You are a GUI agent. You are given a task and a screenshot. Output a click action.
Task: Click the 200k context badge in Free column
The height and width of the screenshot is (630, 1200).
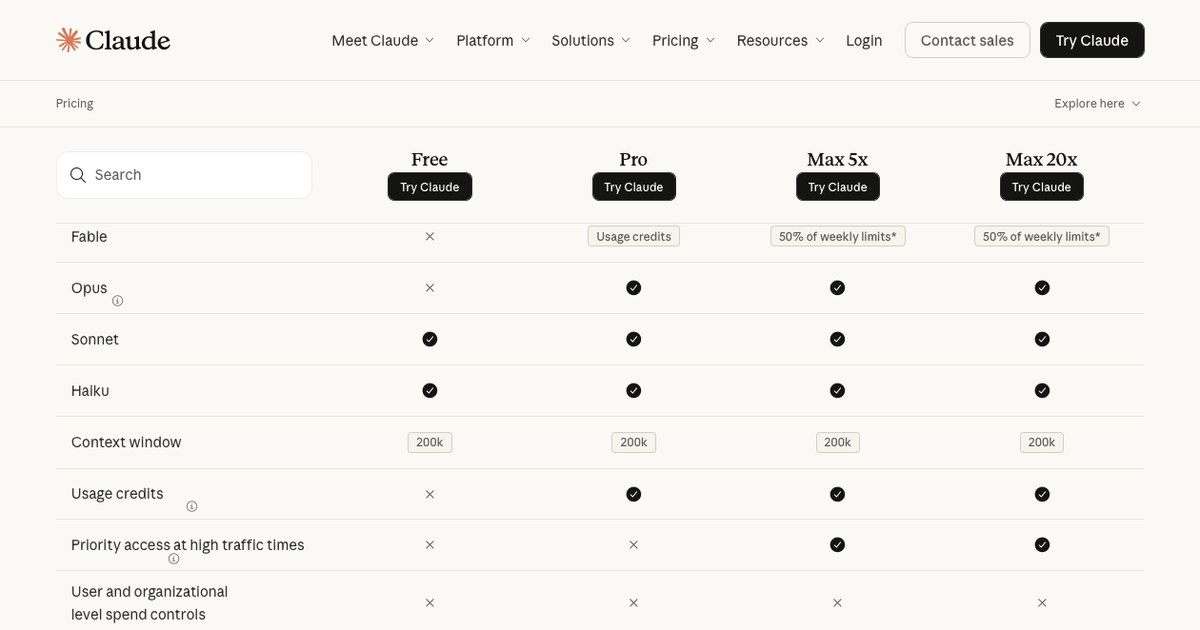[430, 442]
